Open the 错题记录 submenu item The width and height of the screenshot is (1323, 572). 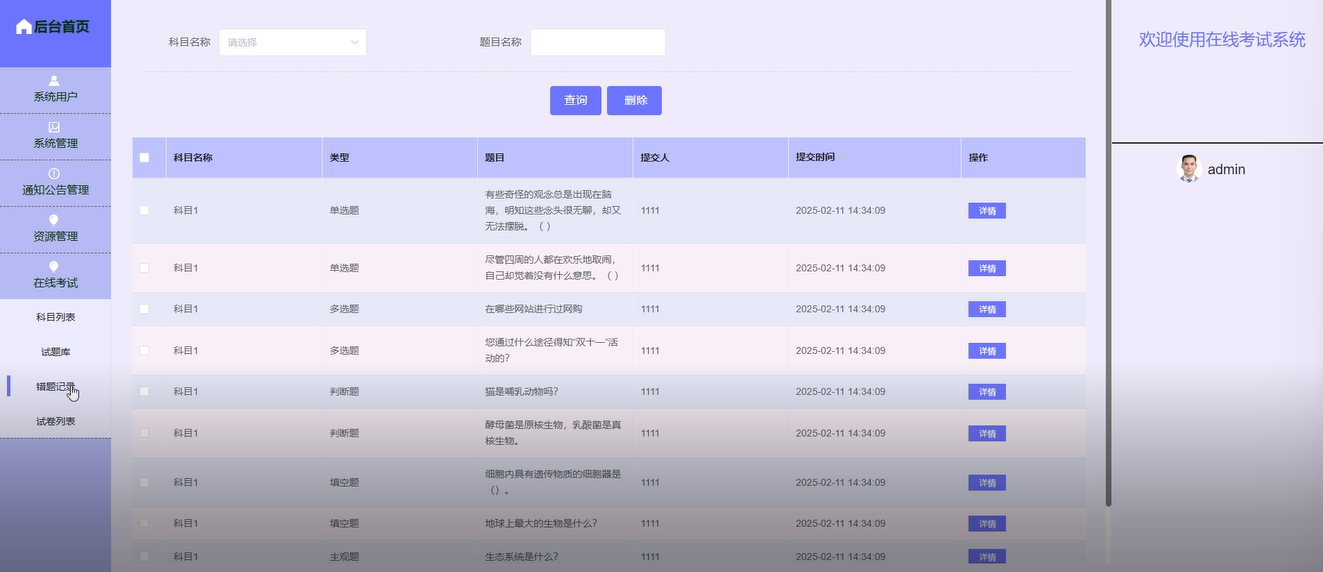coord(55,386)
